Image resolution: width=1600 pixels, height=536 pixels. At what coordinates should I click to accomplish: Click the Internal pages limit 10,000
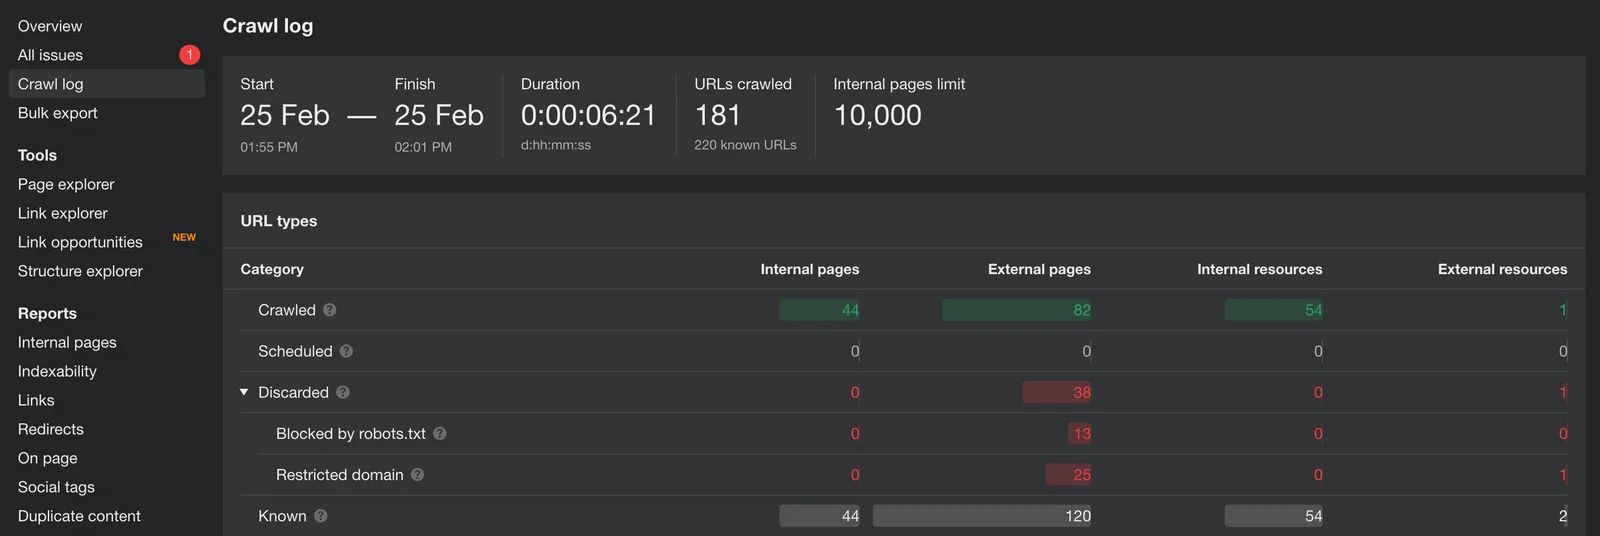(878, 115)
